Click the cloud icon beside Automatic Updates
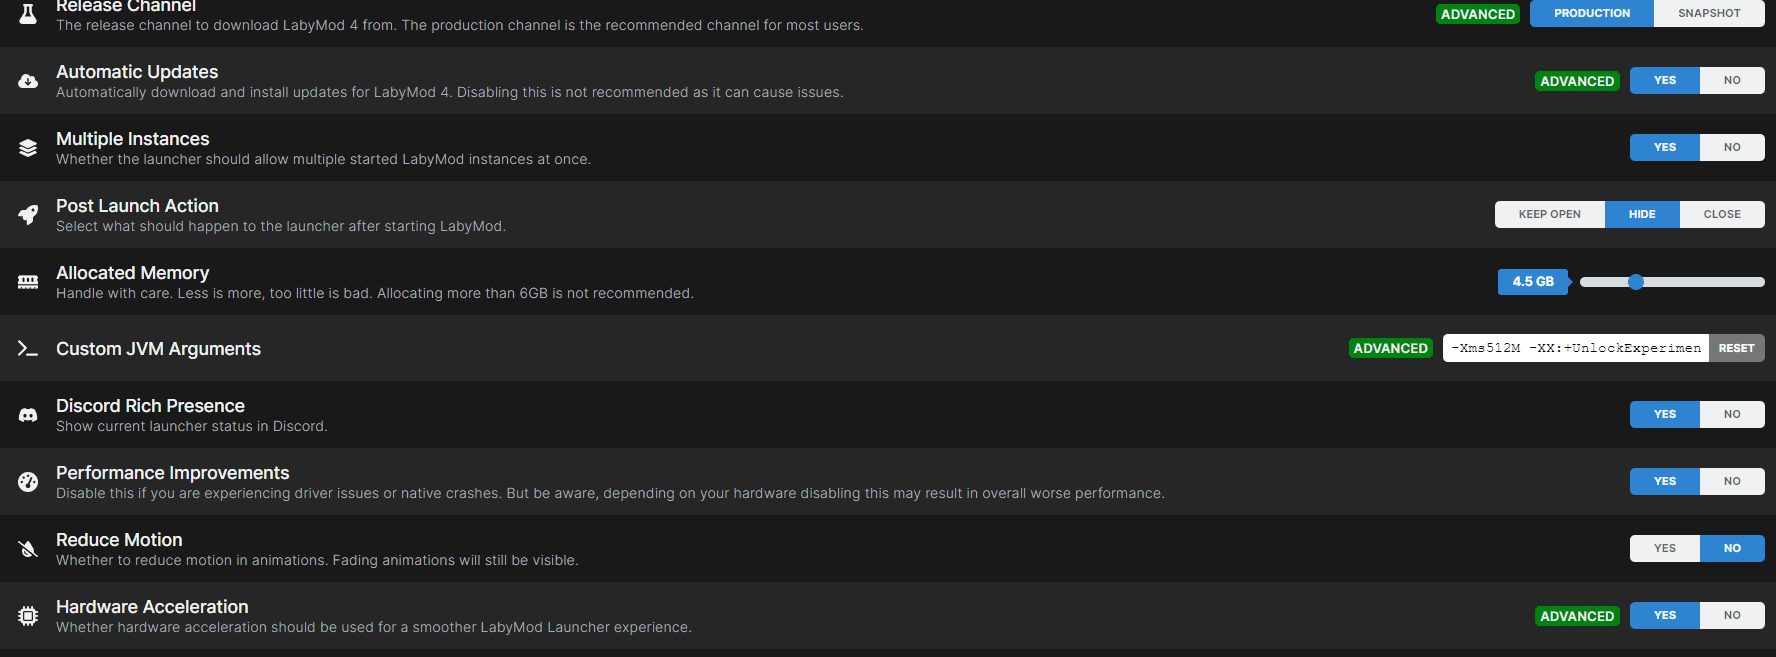 pyautogui.click(x=28, y=81)
